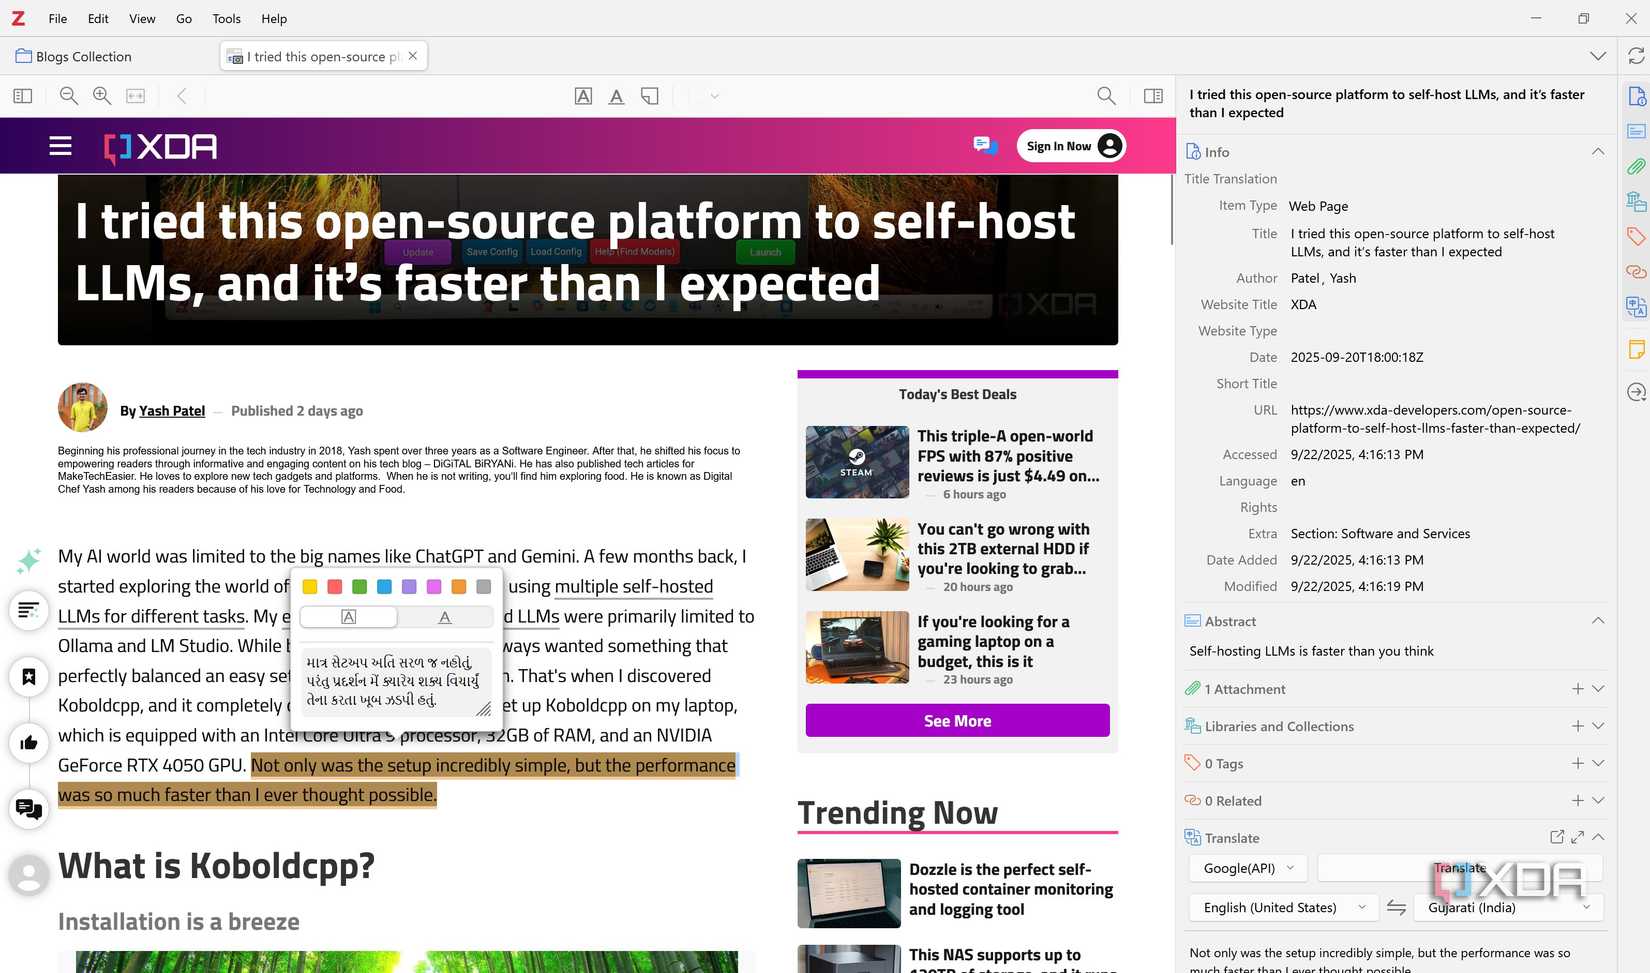Open Find in Document search

click(1106, 96)
